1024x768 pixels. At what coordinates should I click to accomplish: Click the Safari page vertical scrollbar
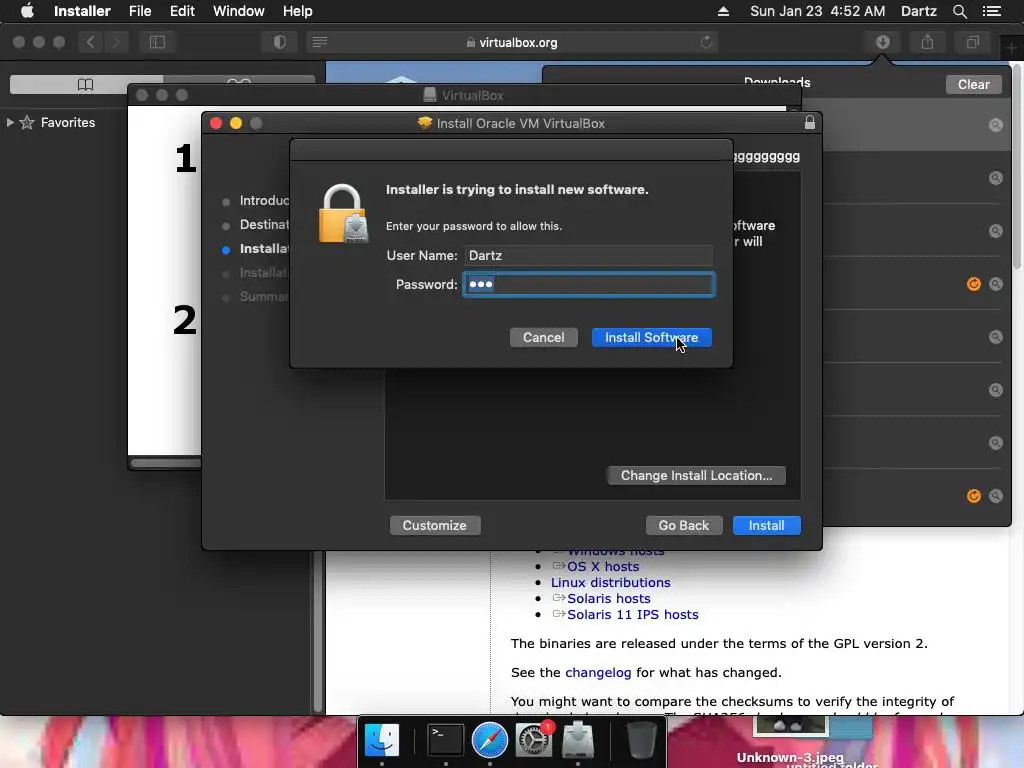pos(1017,165)
